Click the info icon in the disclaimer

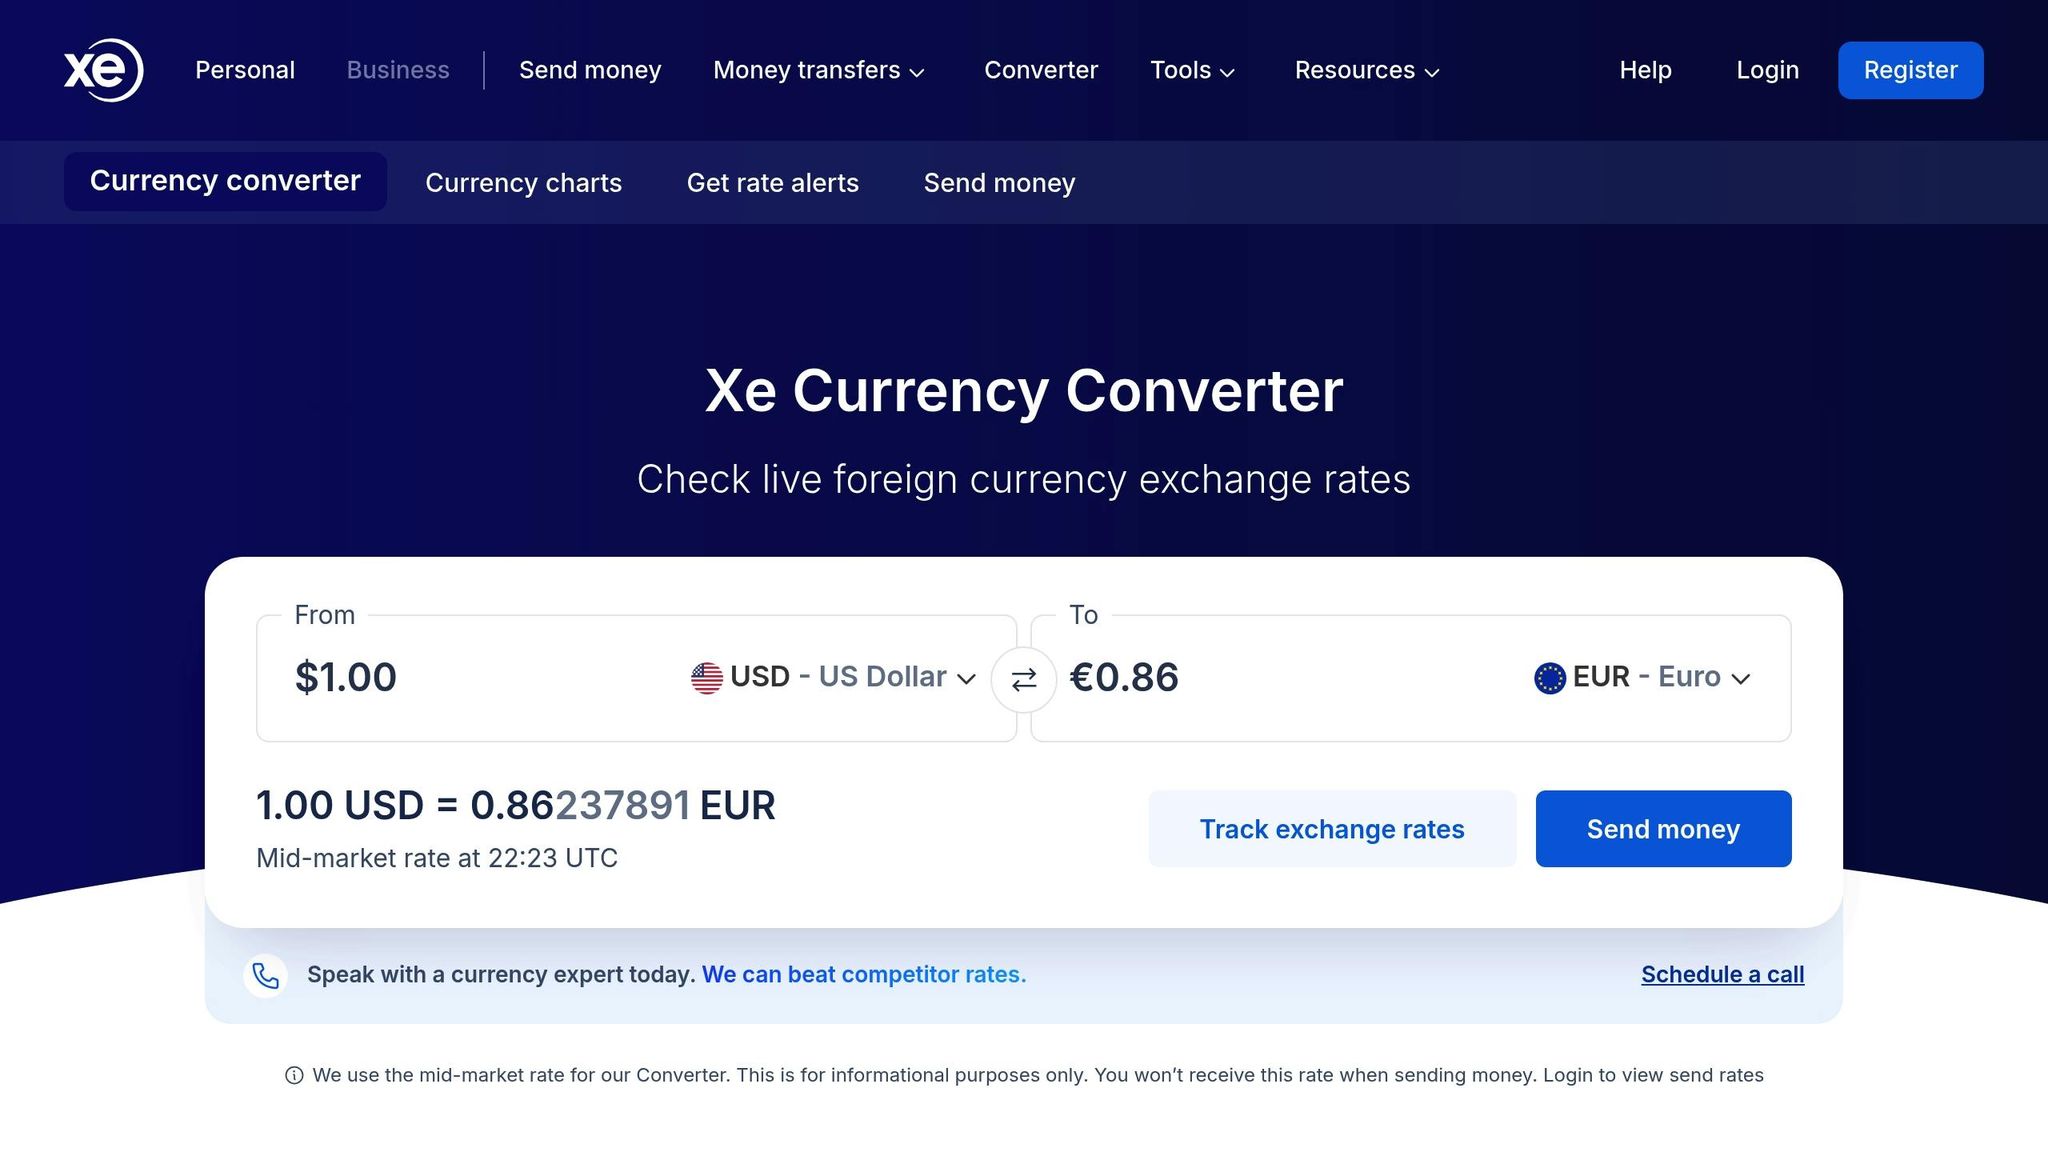(x=293, y=1075)
